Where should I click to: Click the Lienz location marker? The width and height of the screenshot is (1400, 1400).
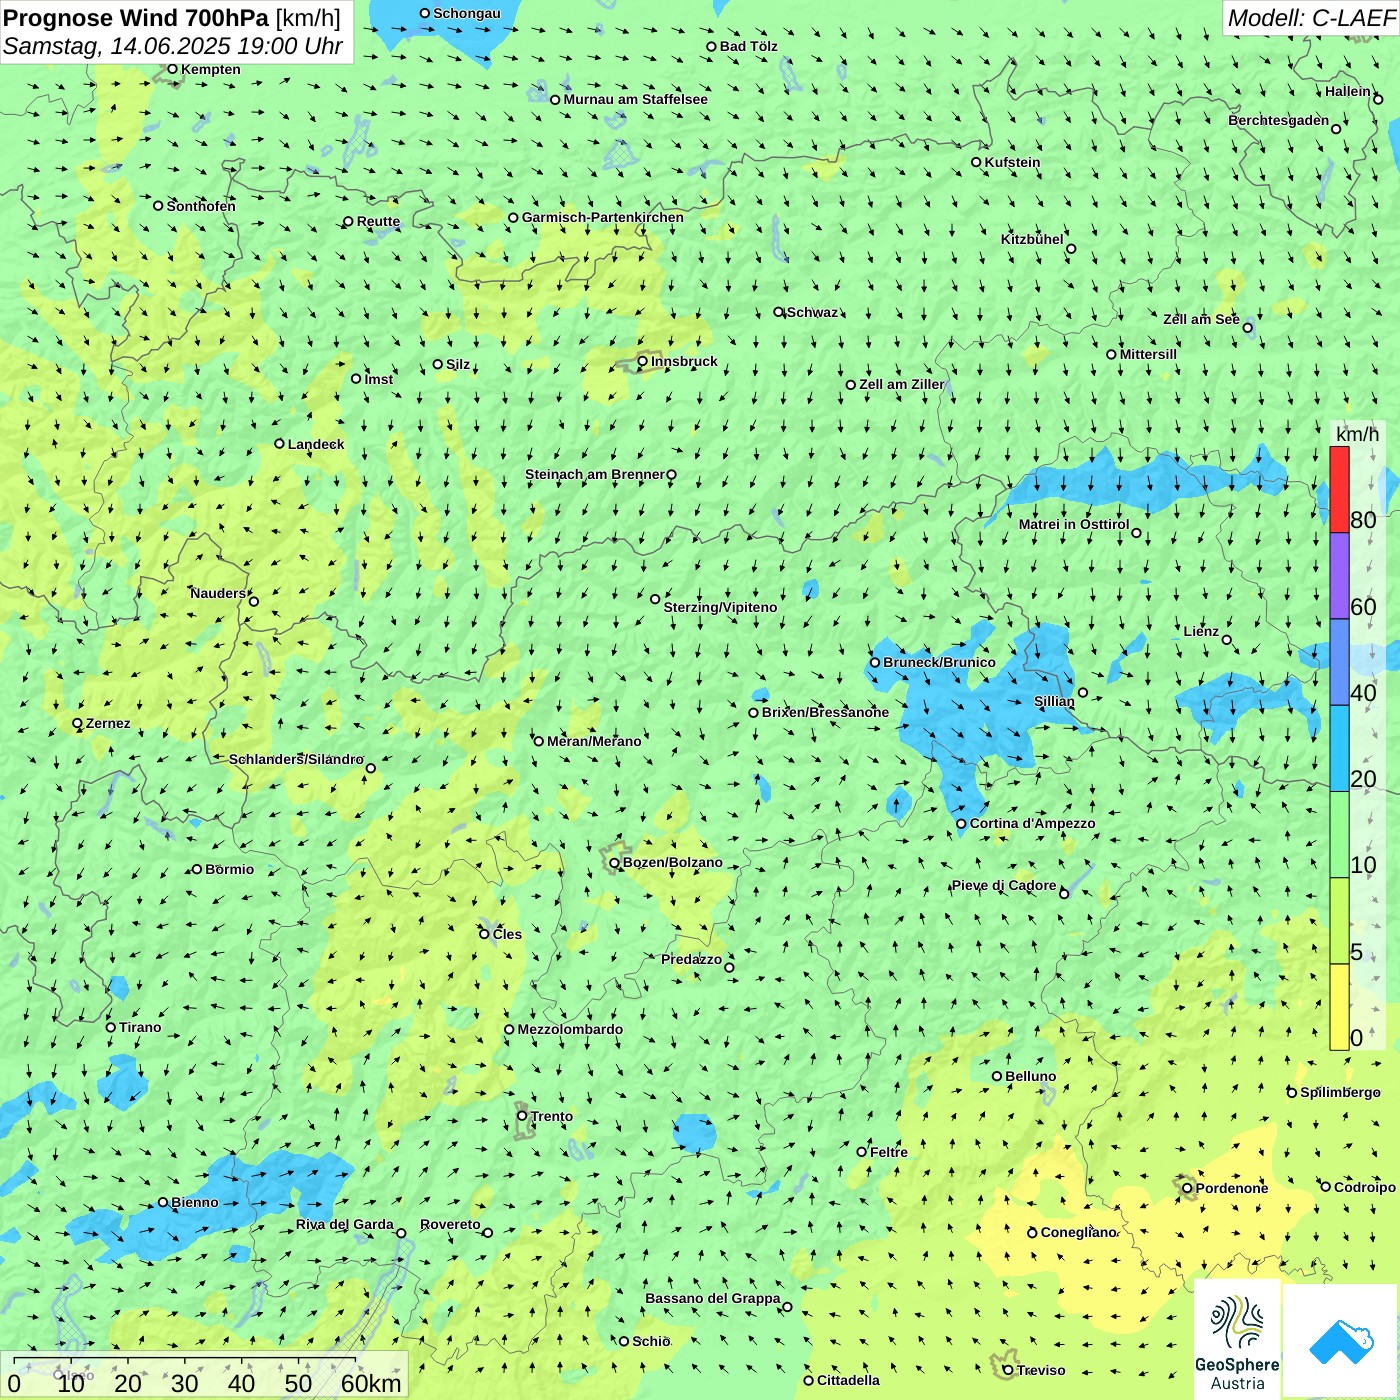coord(1227,640)
